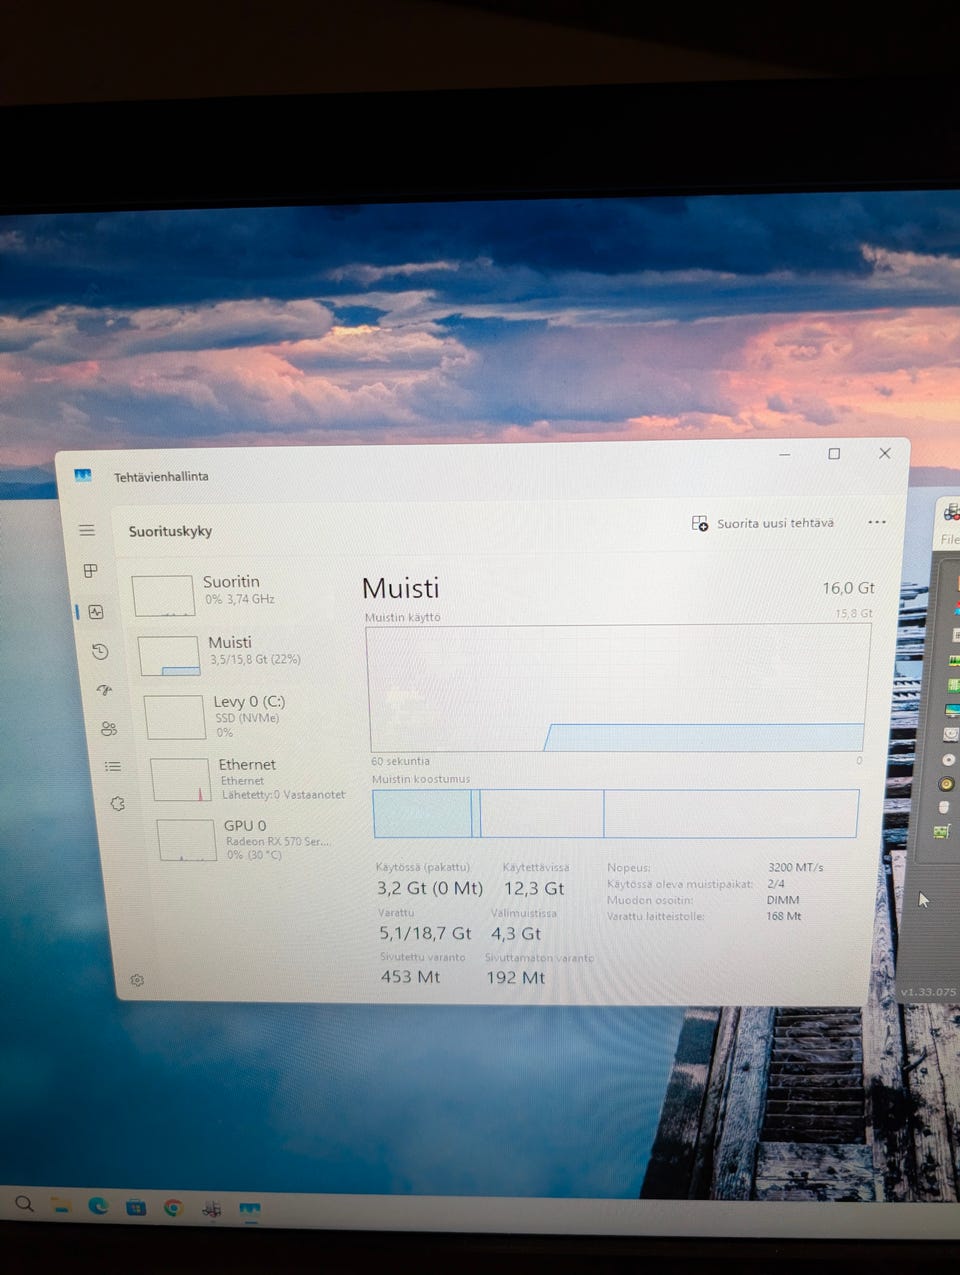
Task: Open Windows Search from the taskbar
Action: click(24, 1204)
